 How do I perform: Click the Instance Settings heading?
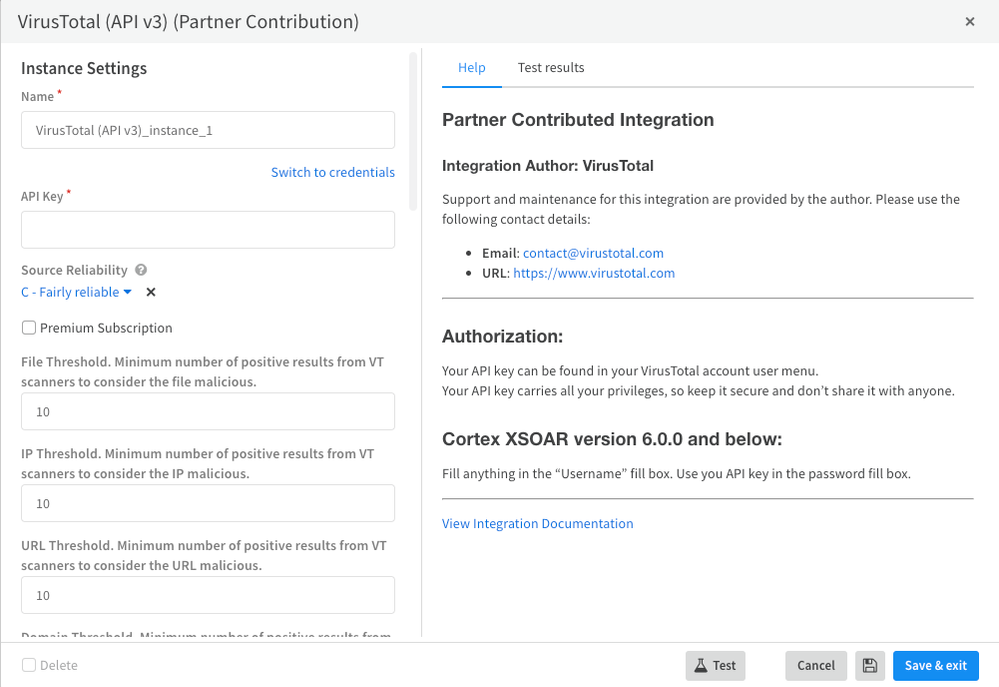click(84, 68)
